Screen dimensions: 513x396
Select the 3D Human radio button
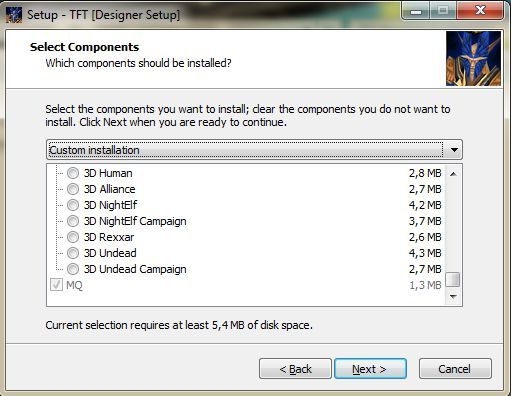pos(73,173)
